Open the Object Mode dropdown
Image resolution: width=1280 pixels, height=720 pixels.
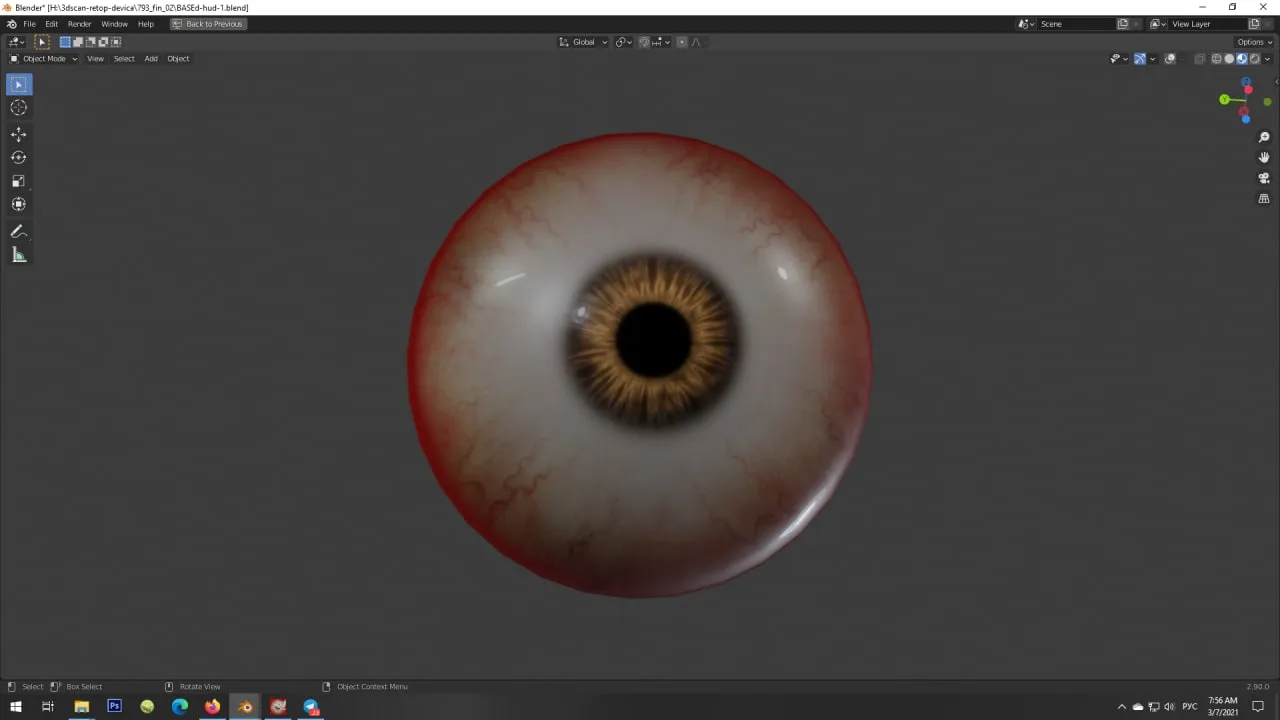tap(44, 59)
